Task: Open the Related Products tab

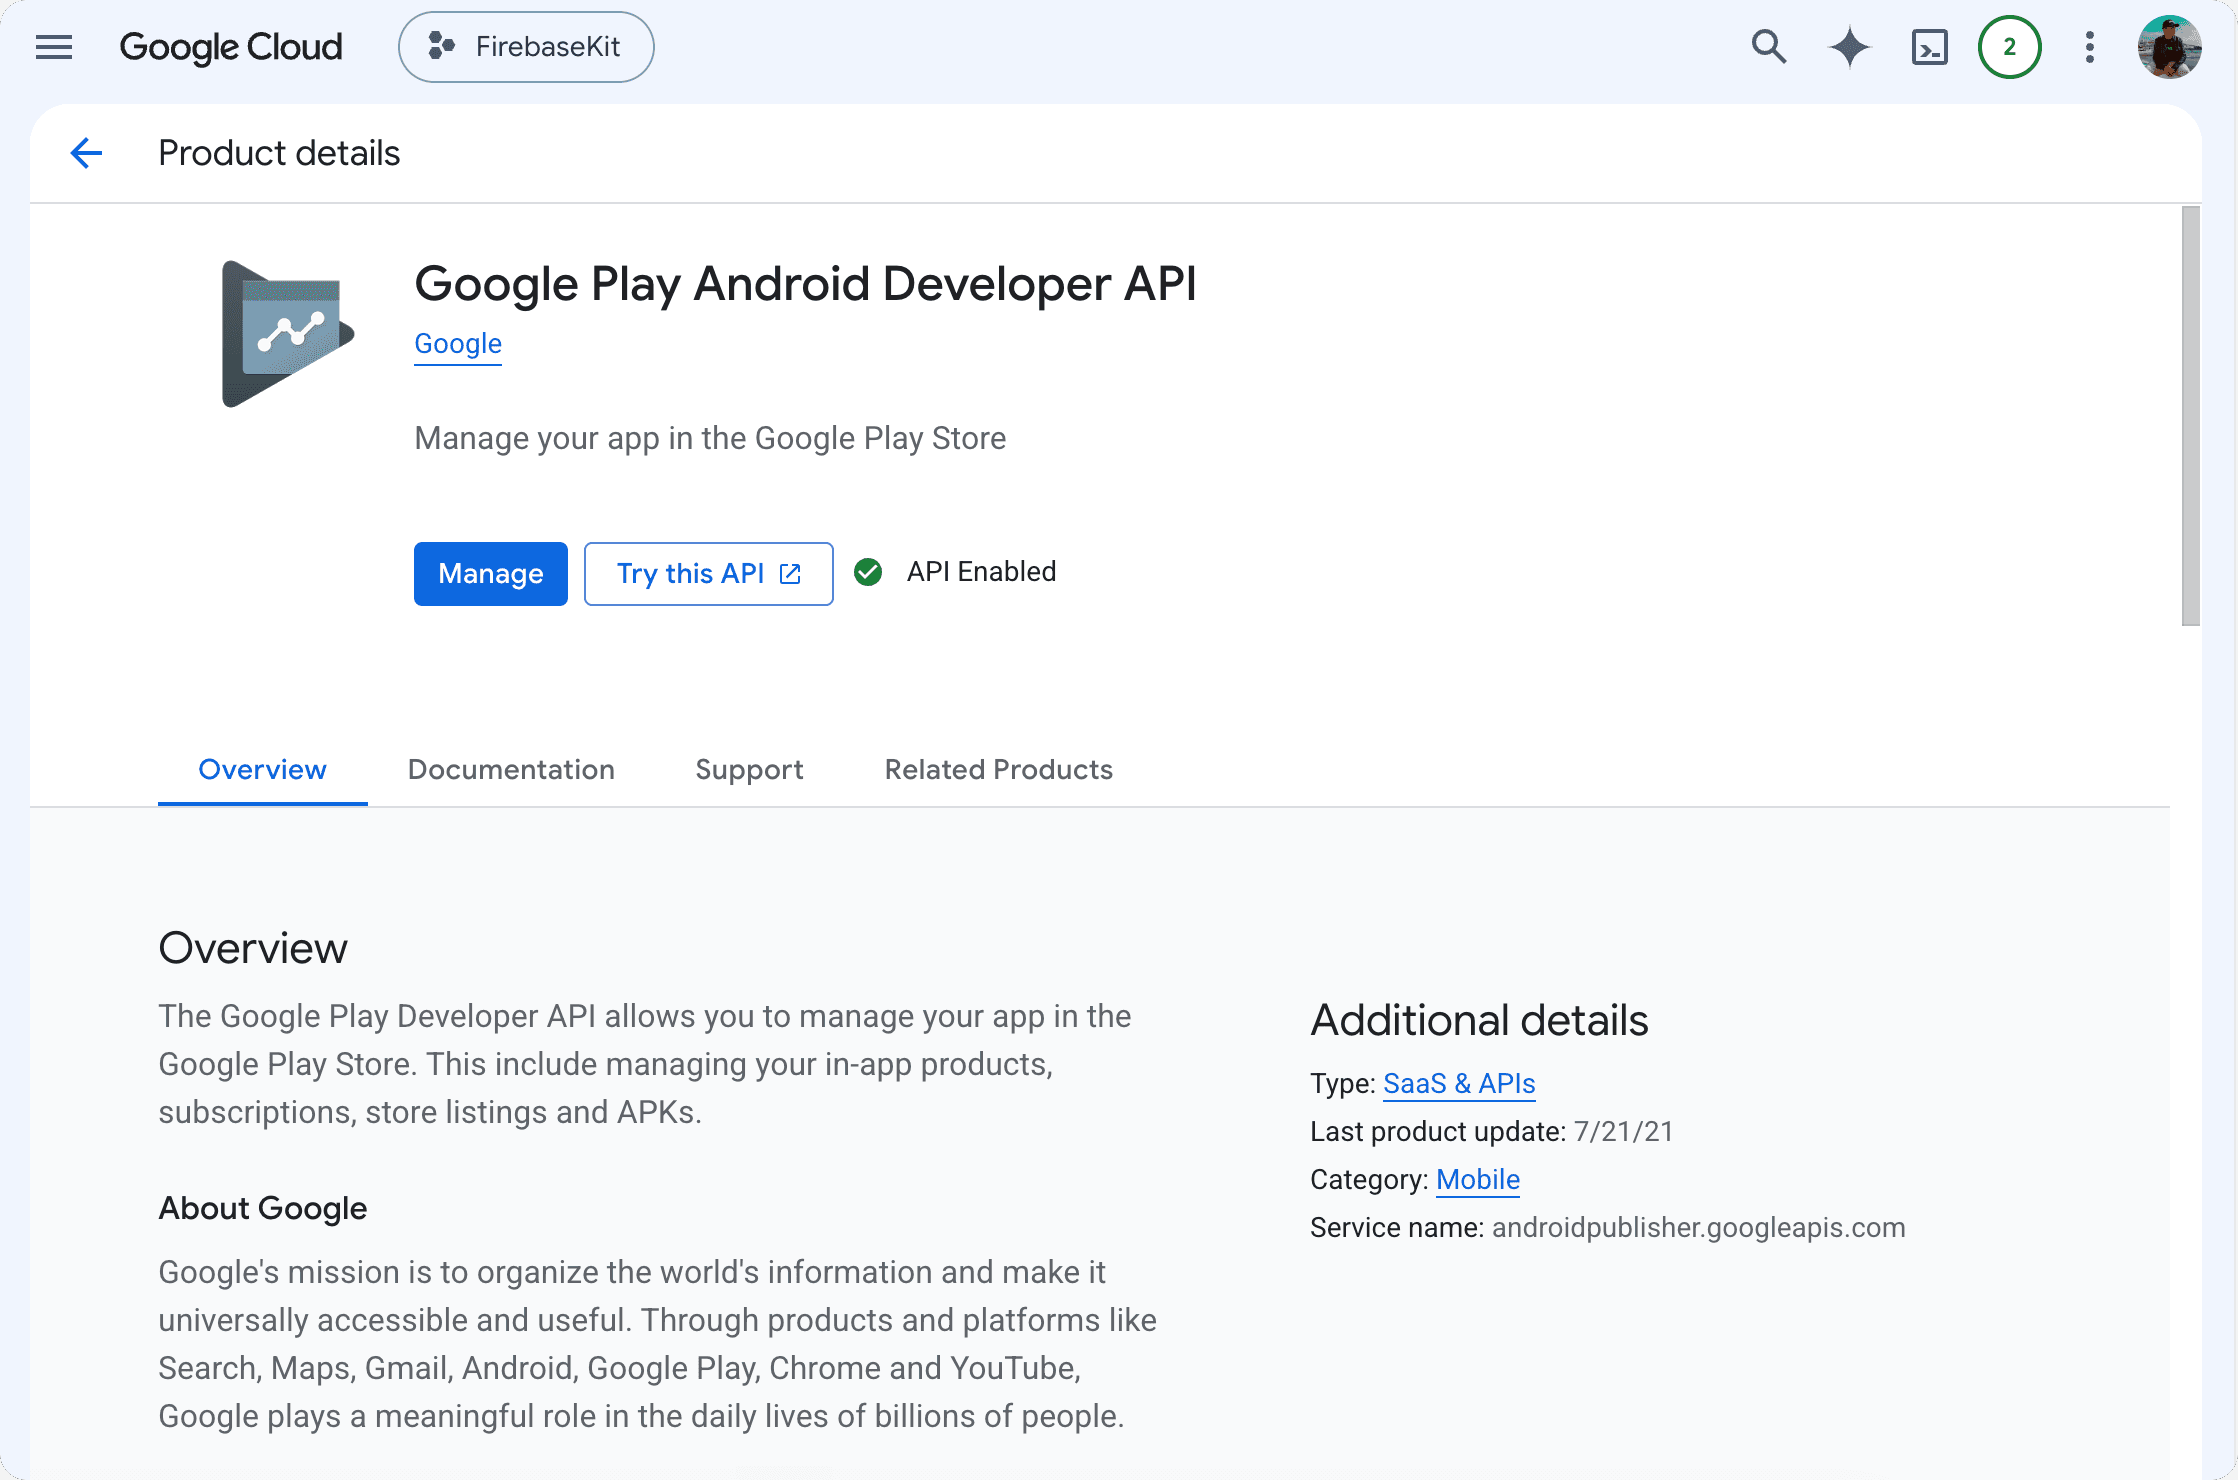Action: (x=998, y=770)
